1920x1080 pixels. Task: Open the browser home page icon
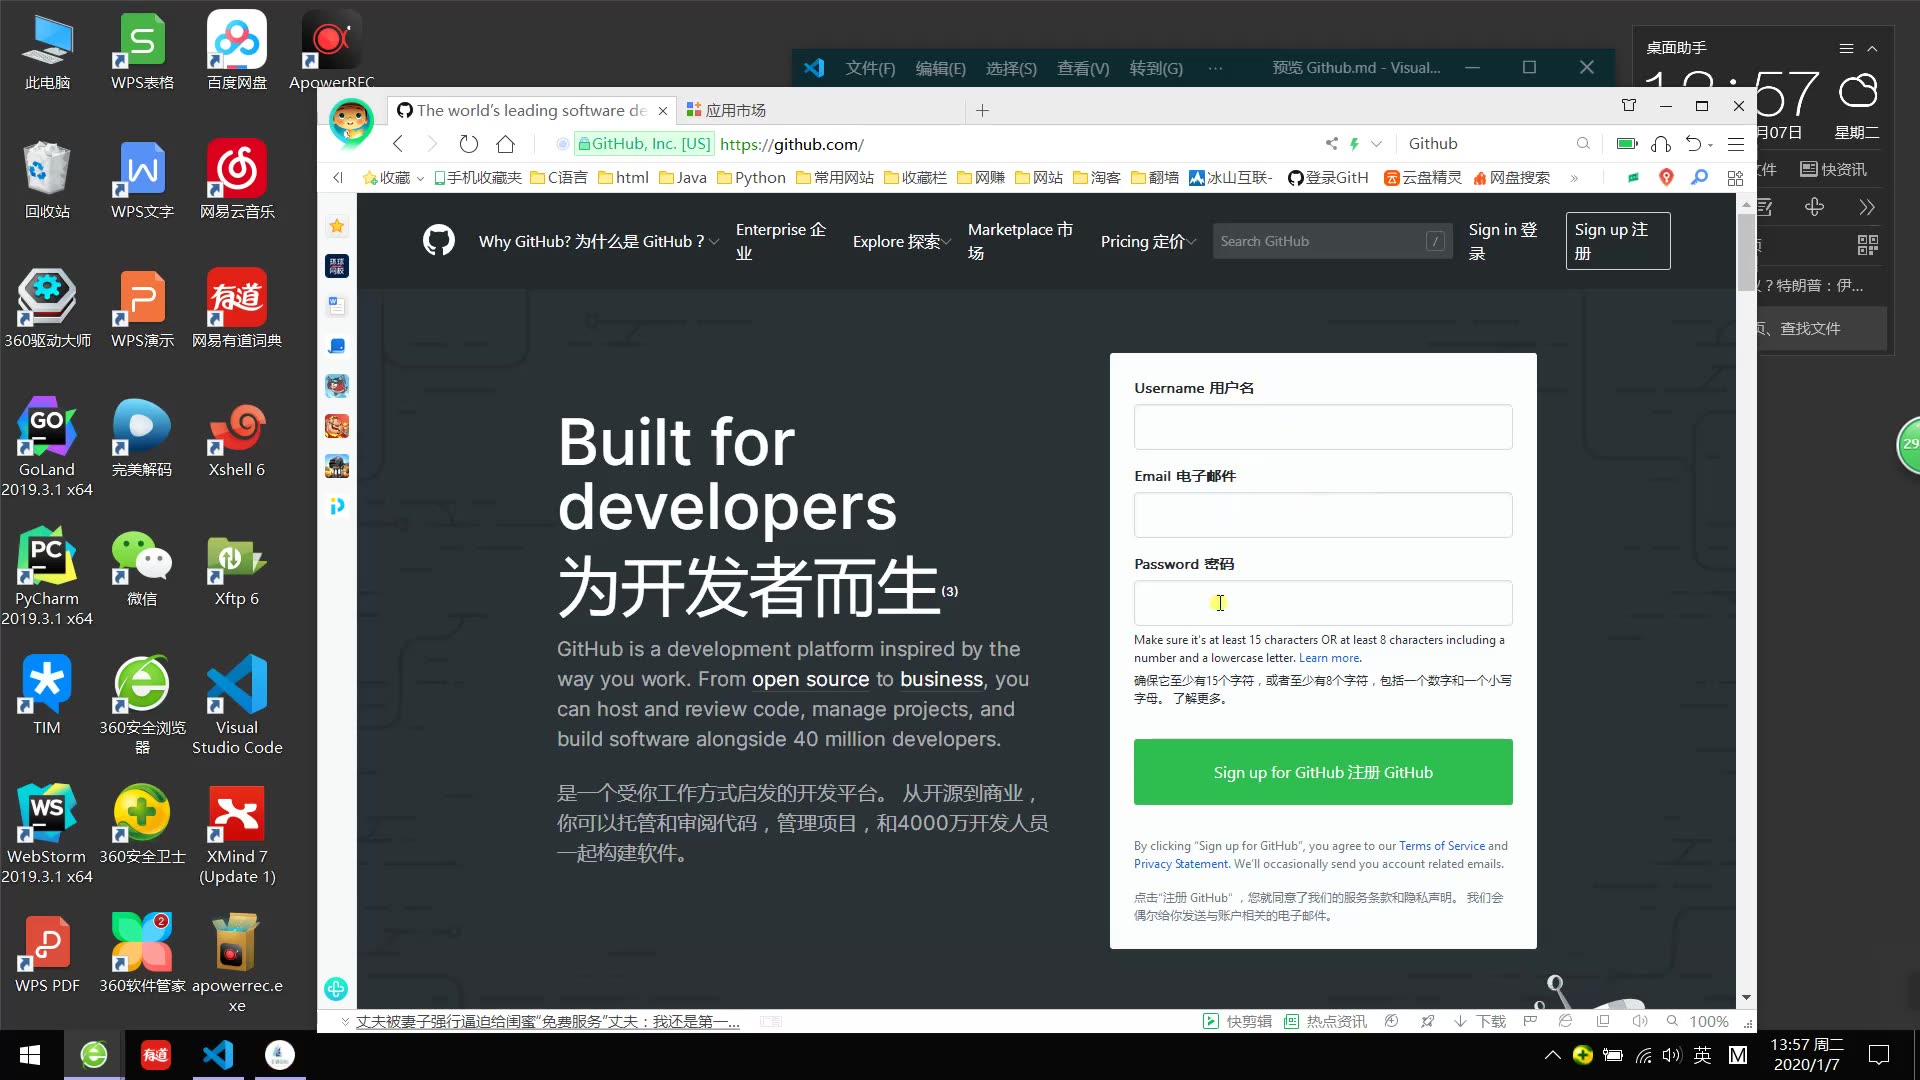pyautogui.click(x=505, y=143)
